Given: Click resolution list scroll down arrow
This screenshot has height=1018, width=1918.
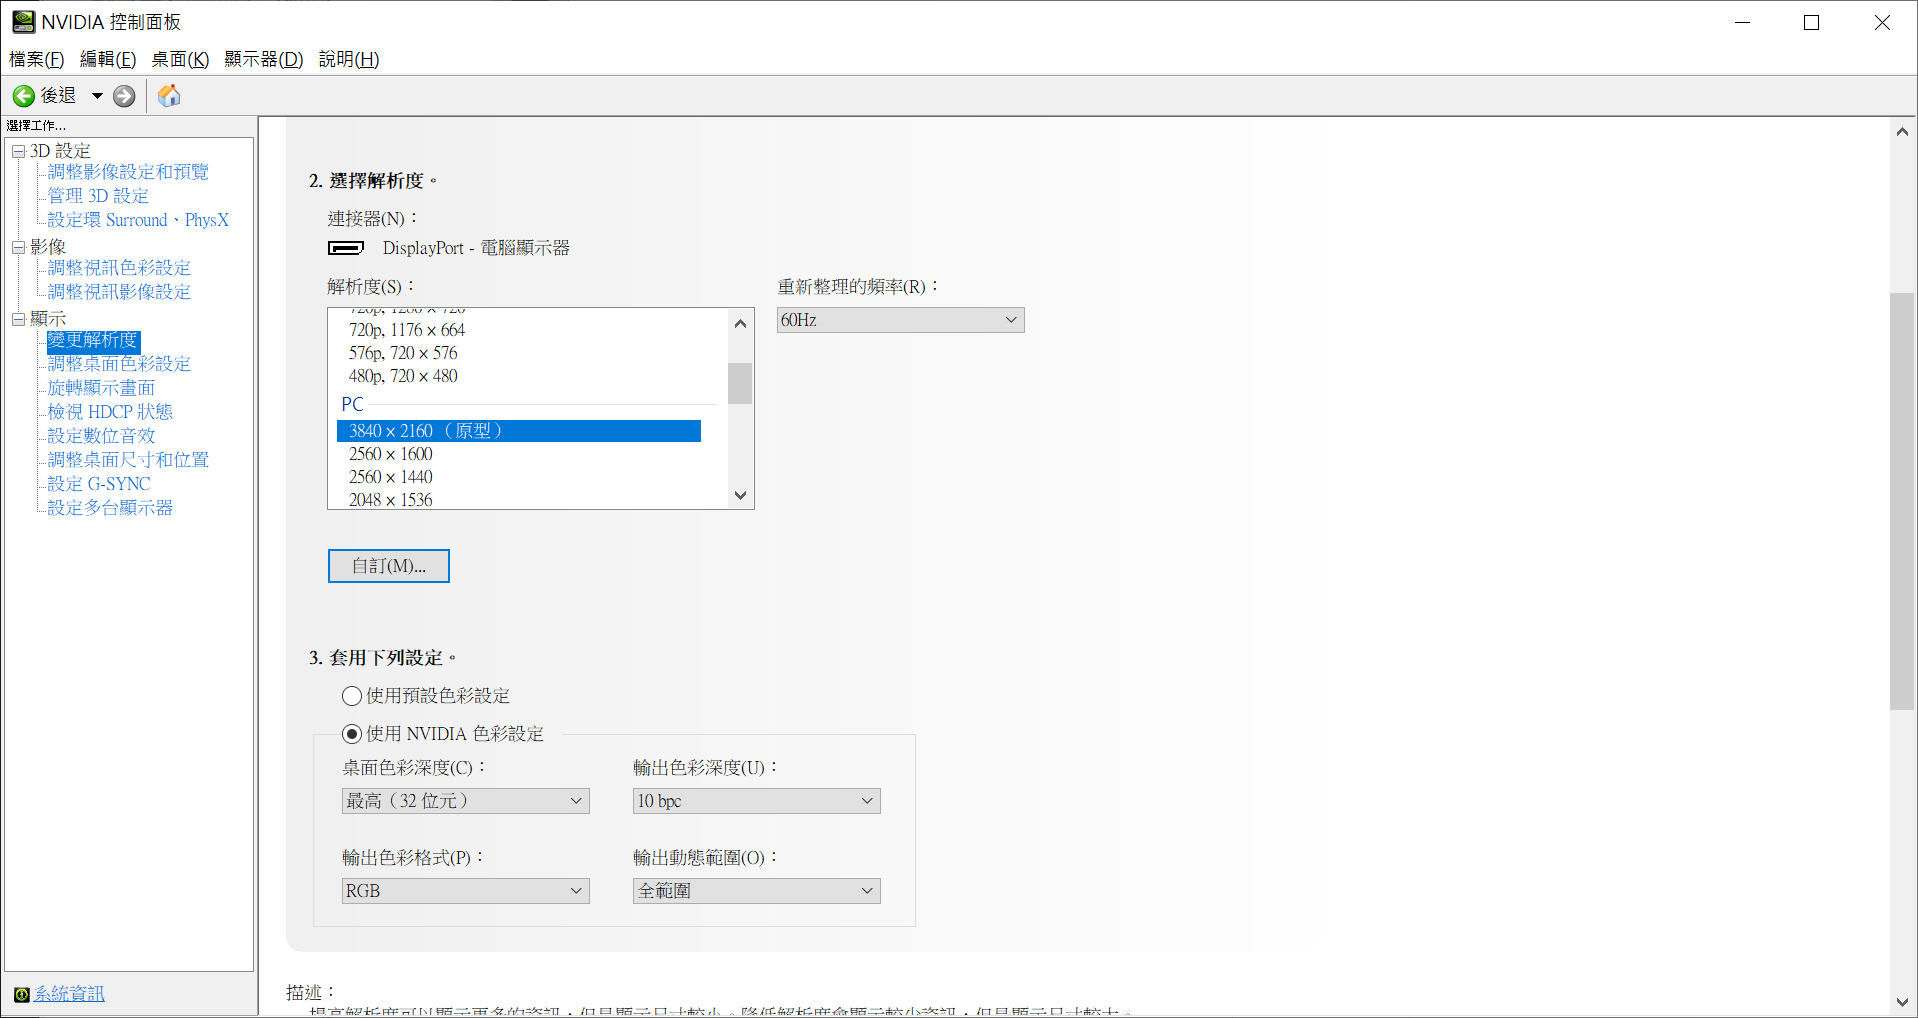Looking at the screenshot, I should tap(740, 495).
